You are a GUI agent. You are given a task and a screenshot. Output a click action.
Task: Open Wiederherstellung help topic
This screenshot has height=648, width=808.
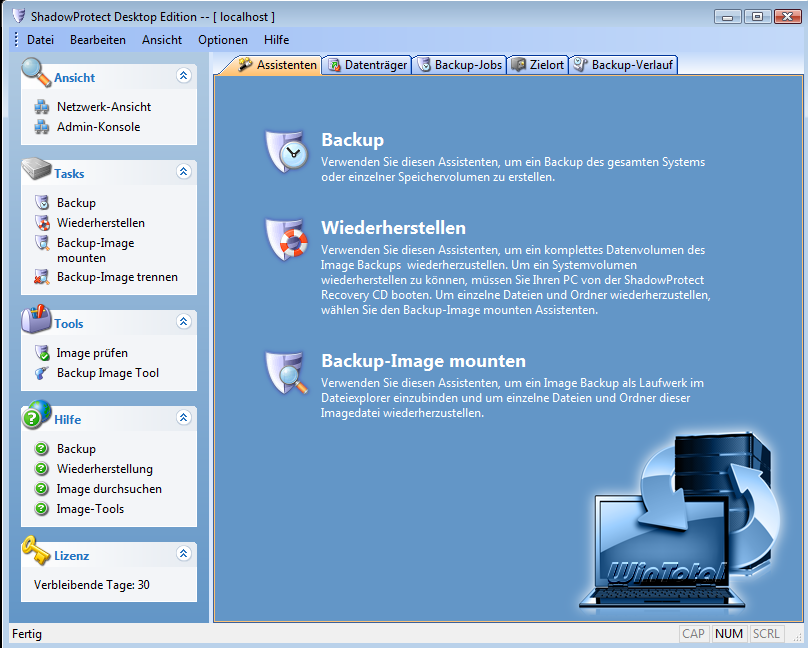[105, 469]
